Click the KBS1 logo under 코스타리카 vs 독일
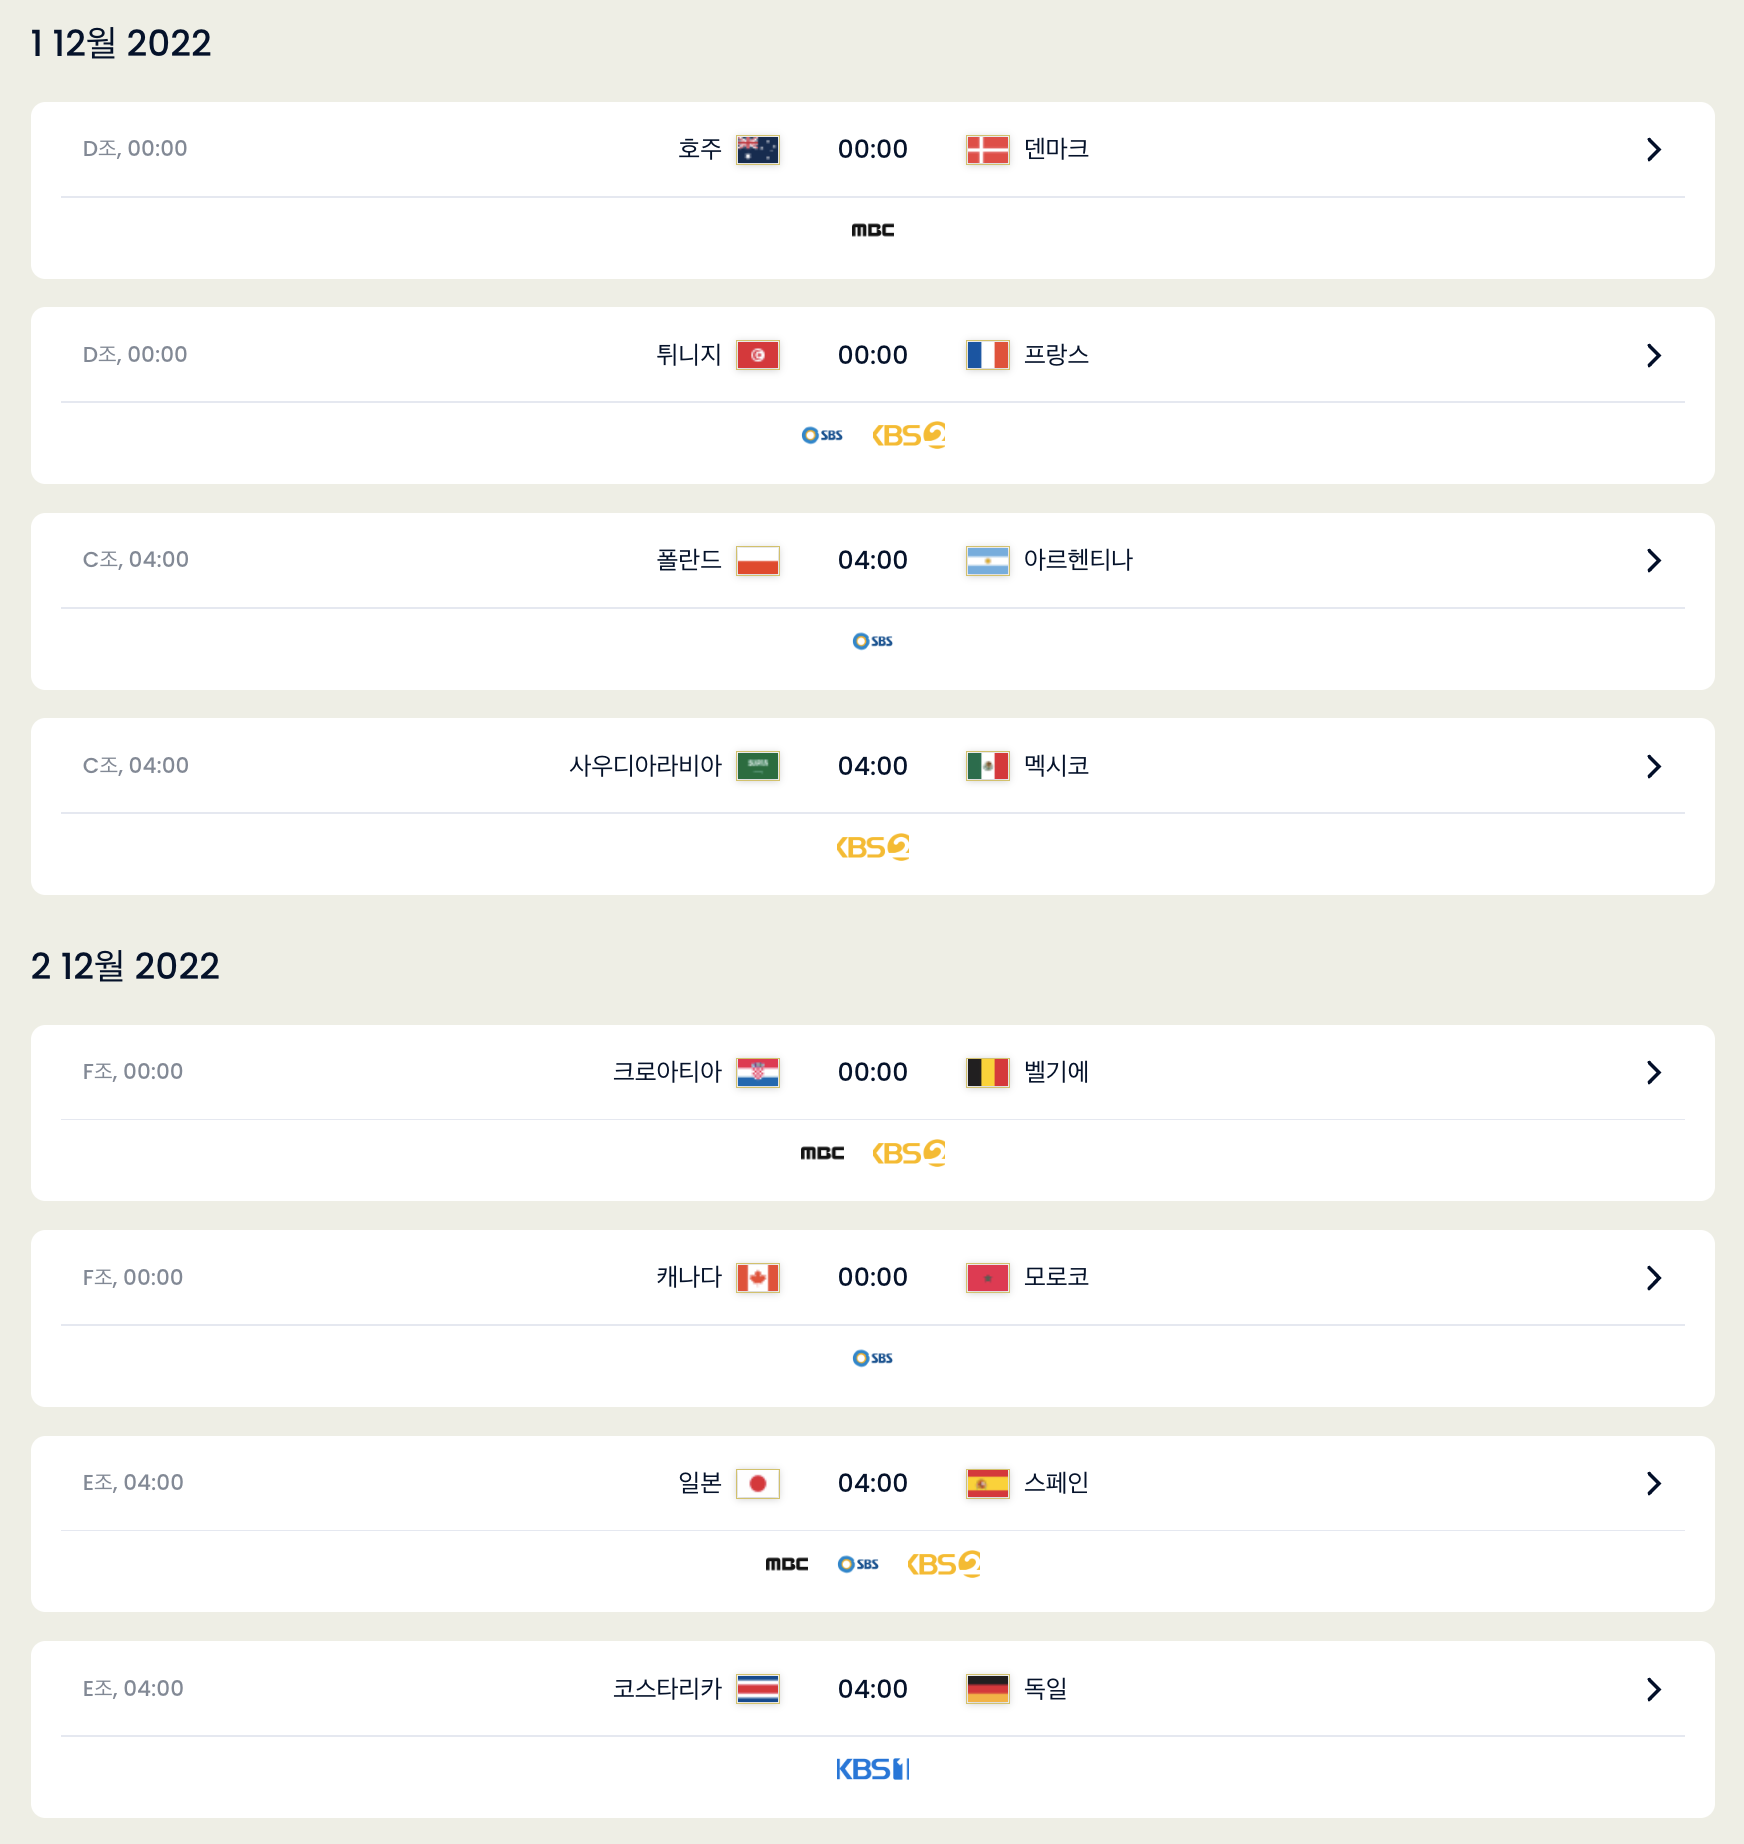The height and width of the screenshot is (1844, 1744). 872,1769
